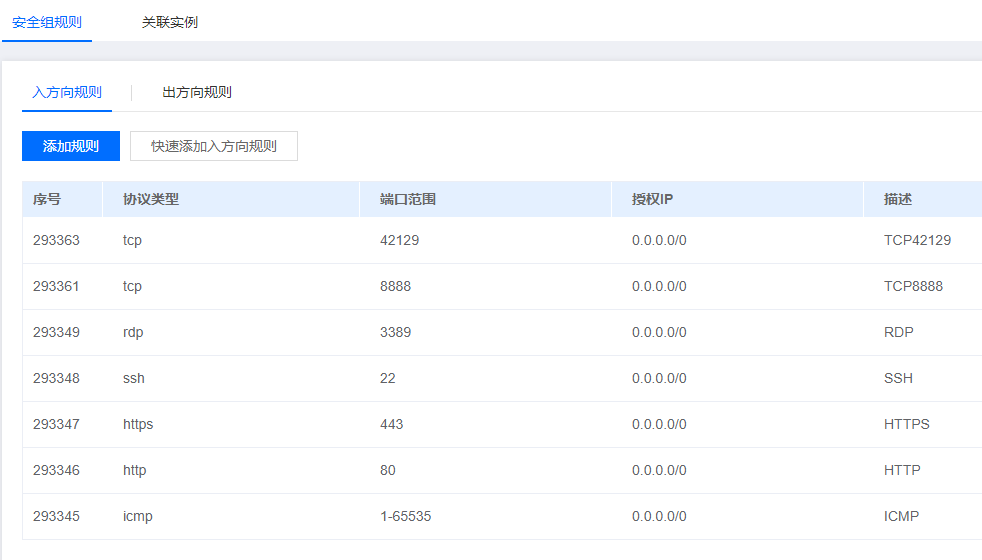Viewport: 982px width, 560px height.
Task: Click the 描述 column header
Action: [x=897, y=199]
